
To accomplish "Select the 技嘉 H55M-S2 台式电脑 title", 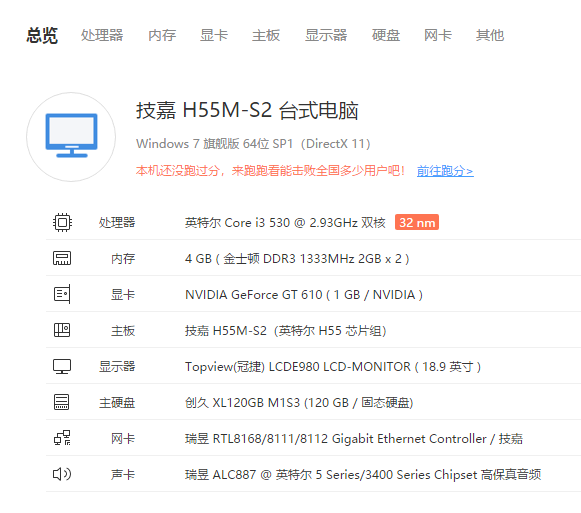I will tap(247, 110).
